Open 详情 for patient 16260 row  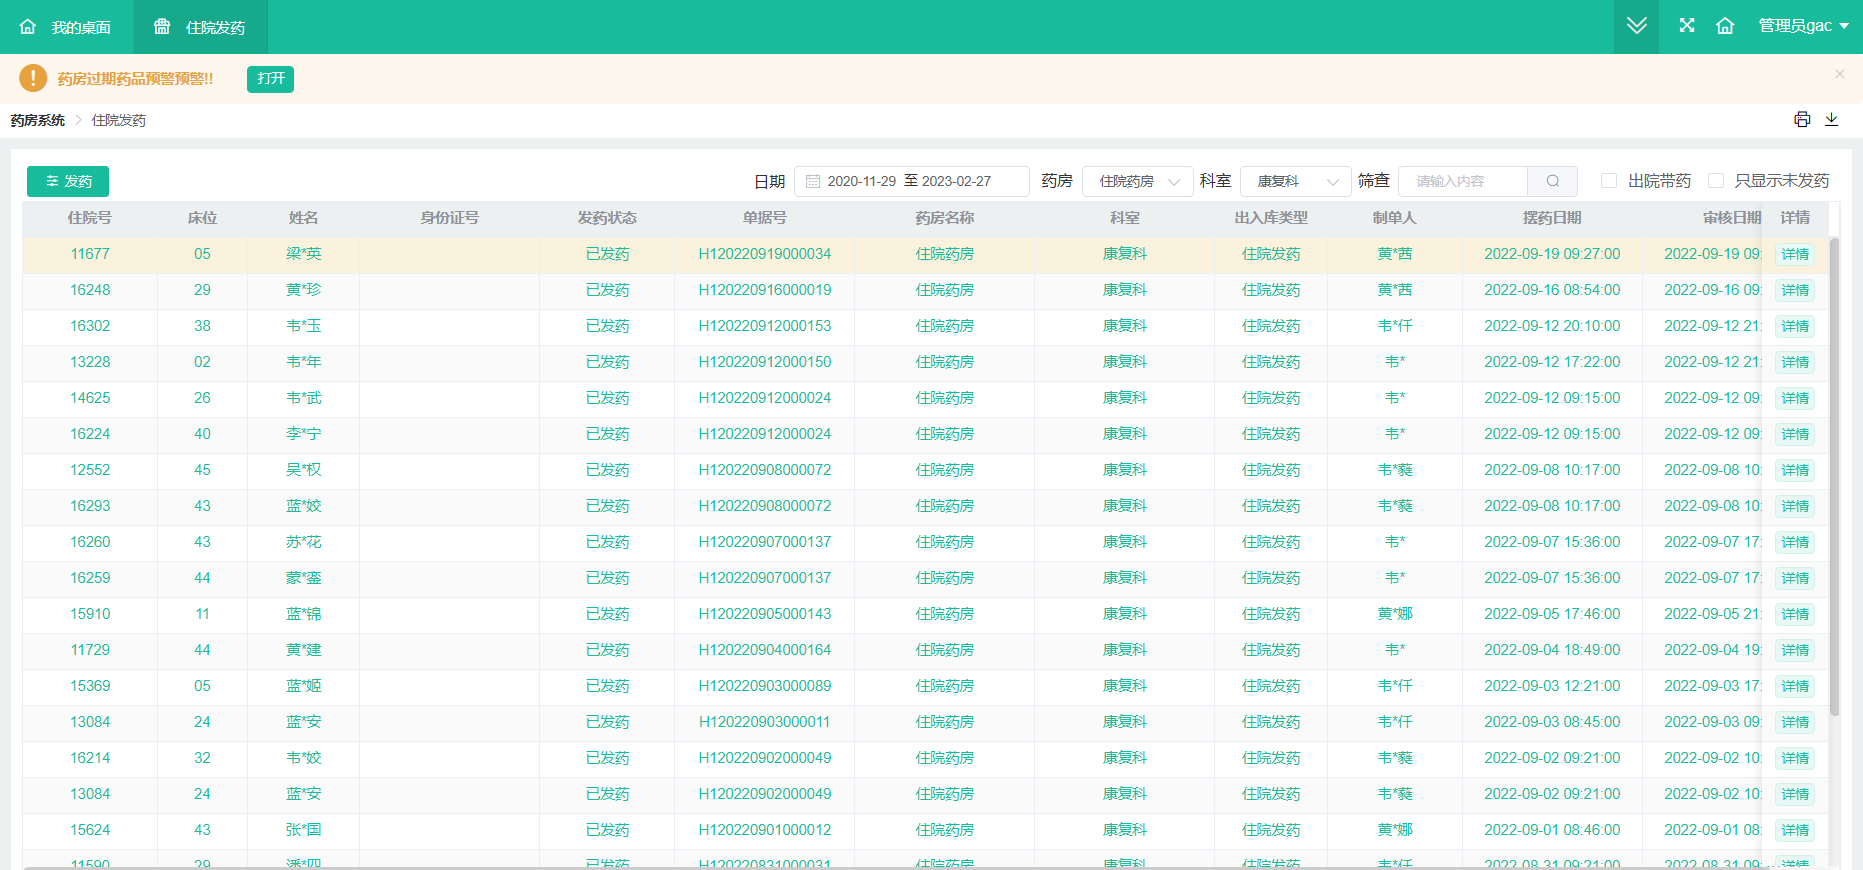(1795, 542)
